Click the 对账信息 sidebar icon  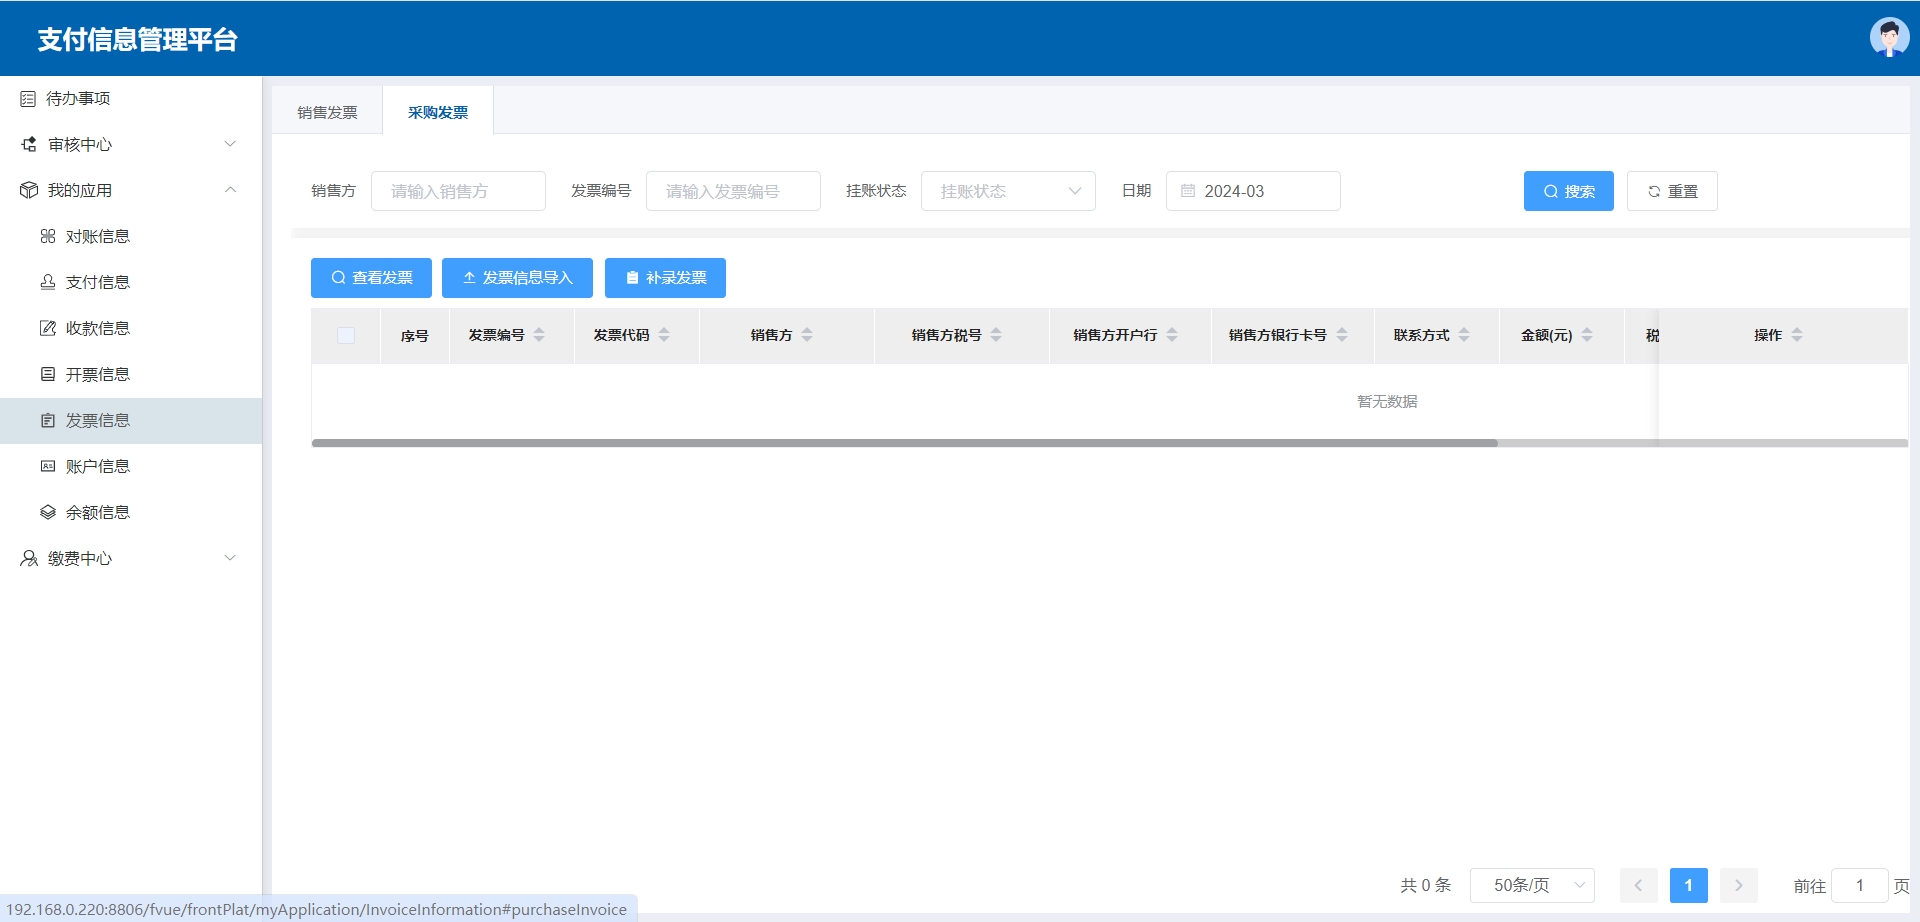[48, 237]
